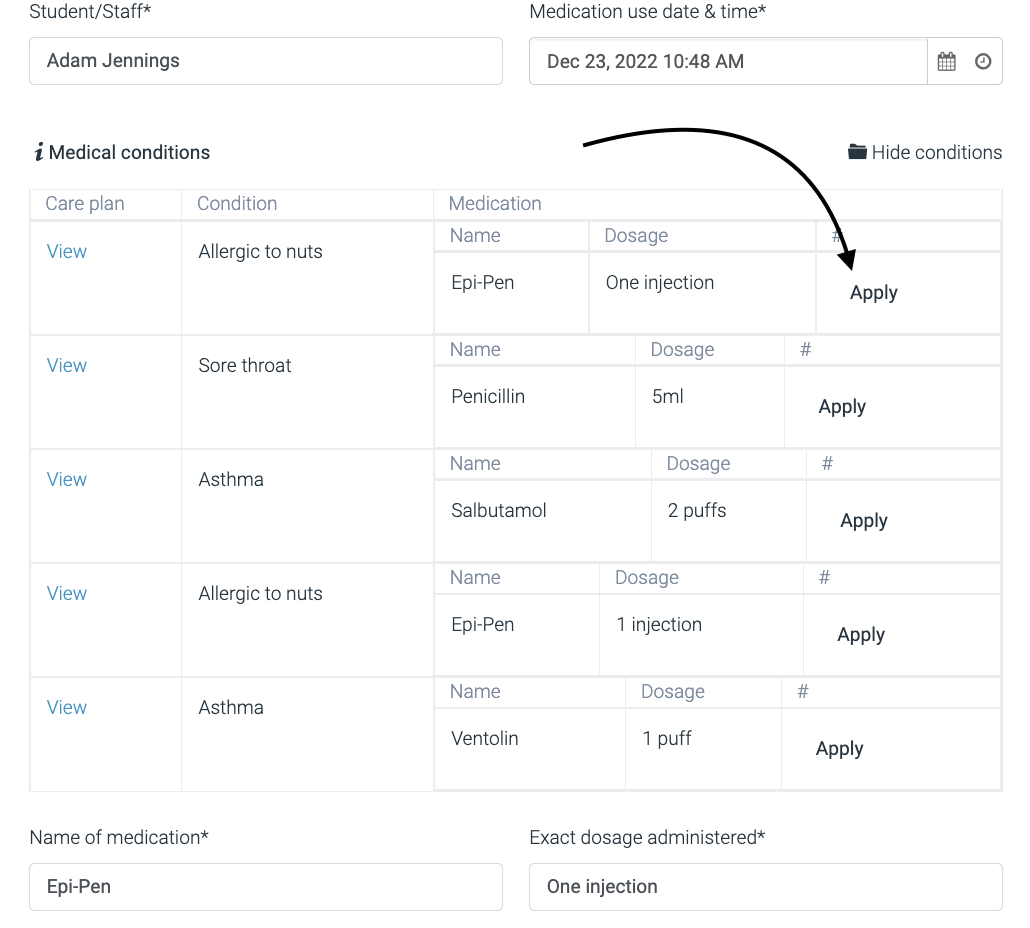The image size is (1030, 928).
Task: View care plan for second Allergic to nuts
Action: (x=67, y=593)
